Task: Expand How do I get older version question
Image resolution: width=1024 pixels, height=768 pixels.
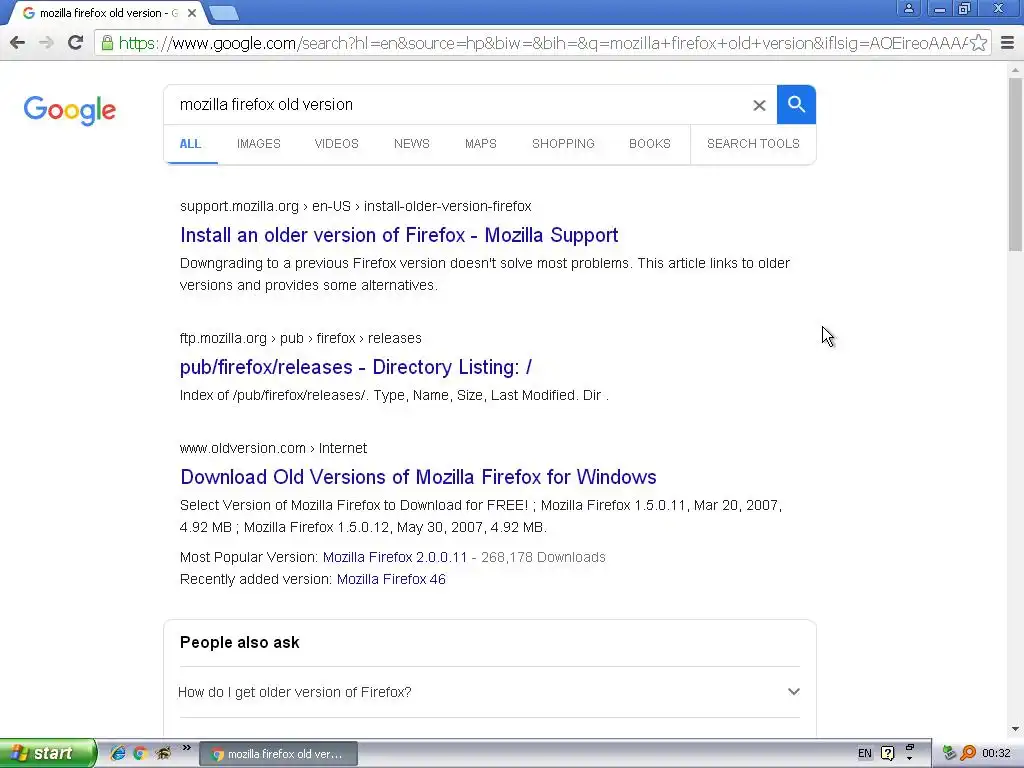Action: [x=489, y=692]
